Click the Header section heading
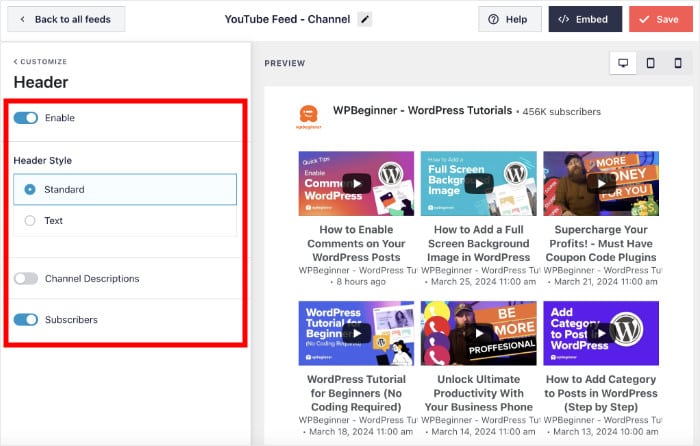Image resolution: width=700 pixels, height=446 pixels. click(41, 82)
